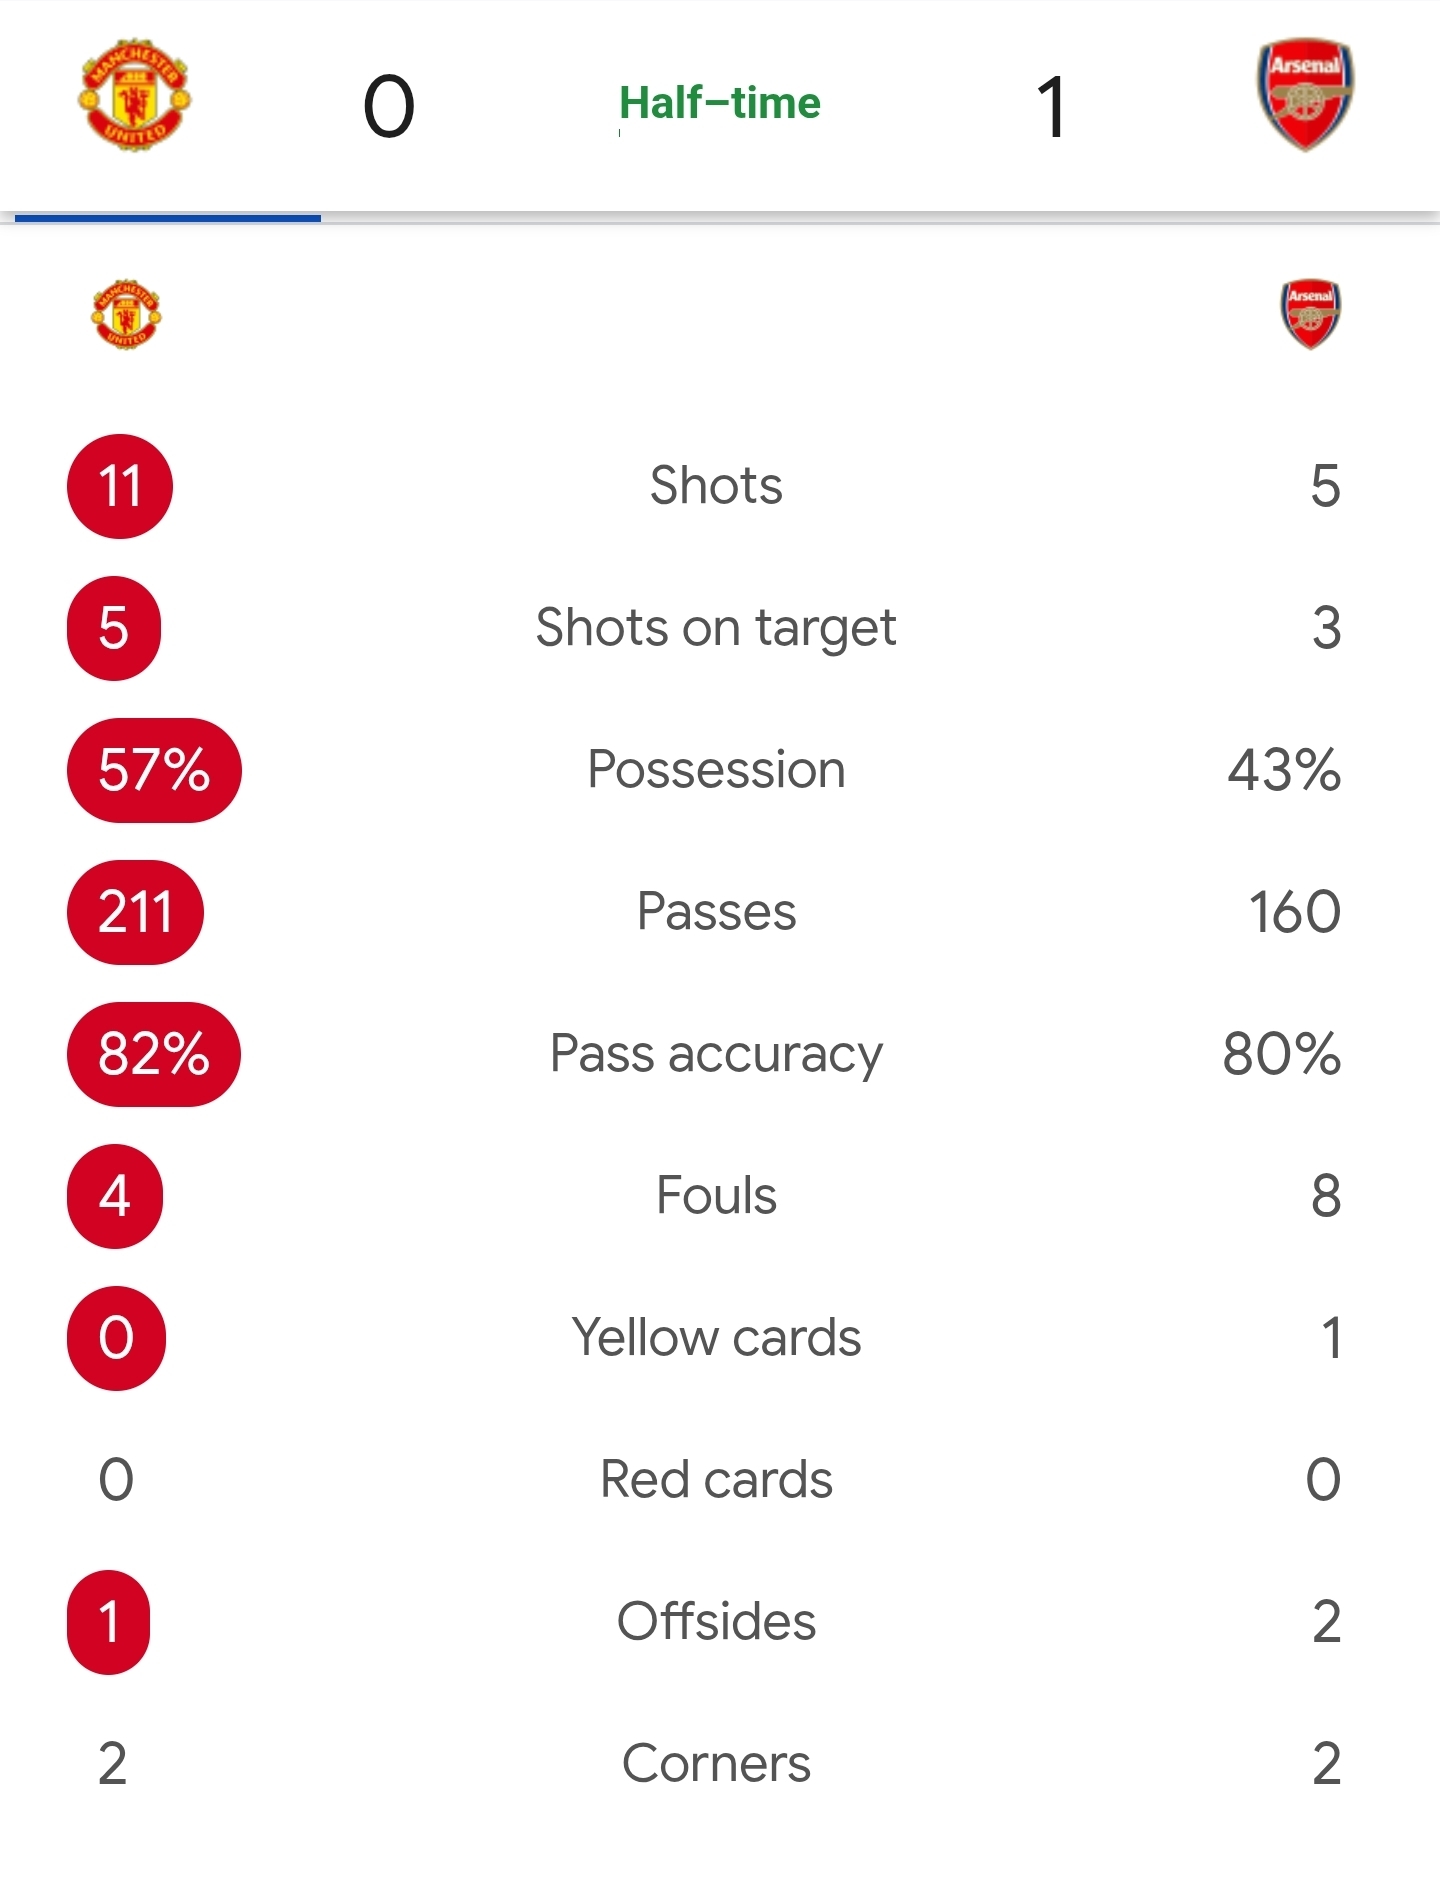Viewport: 1440px width, 1895px height.
Task: Click the Possession stat label
Action: 716,770
